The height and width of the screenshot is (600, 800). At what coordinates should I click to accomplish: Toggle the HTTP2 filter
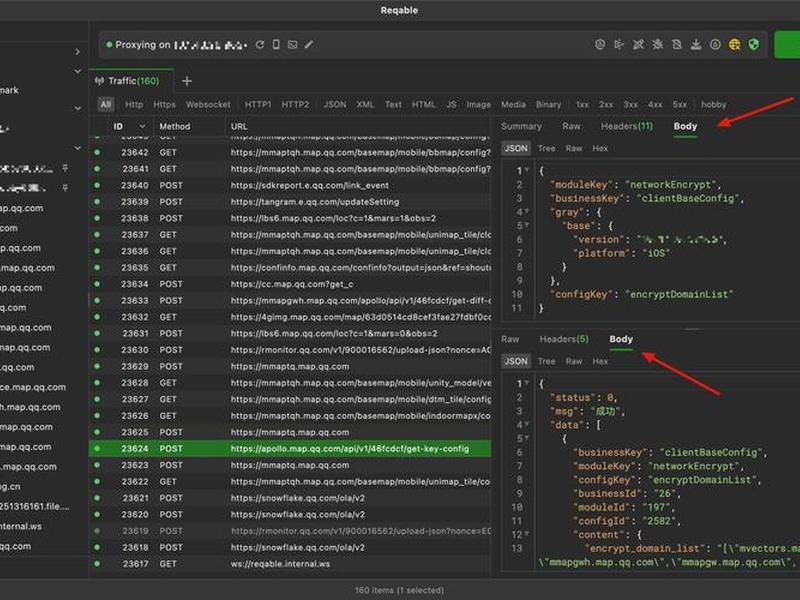[295, 104]
